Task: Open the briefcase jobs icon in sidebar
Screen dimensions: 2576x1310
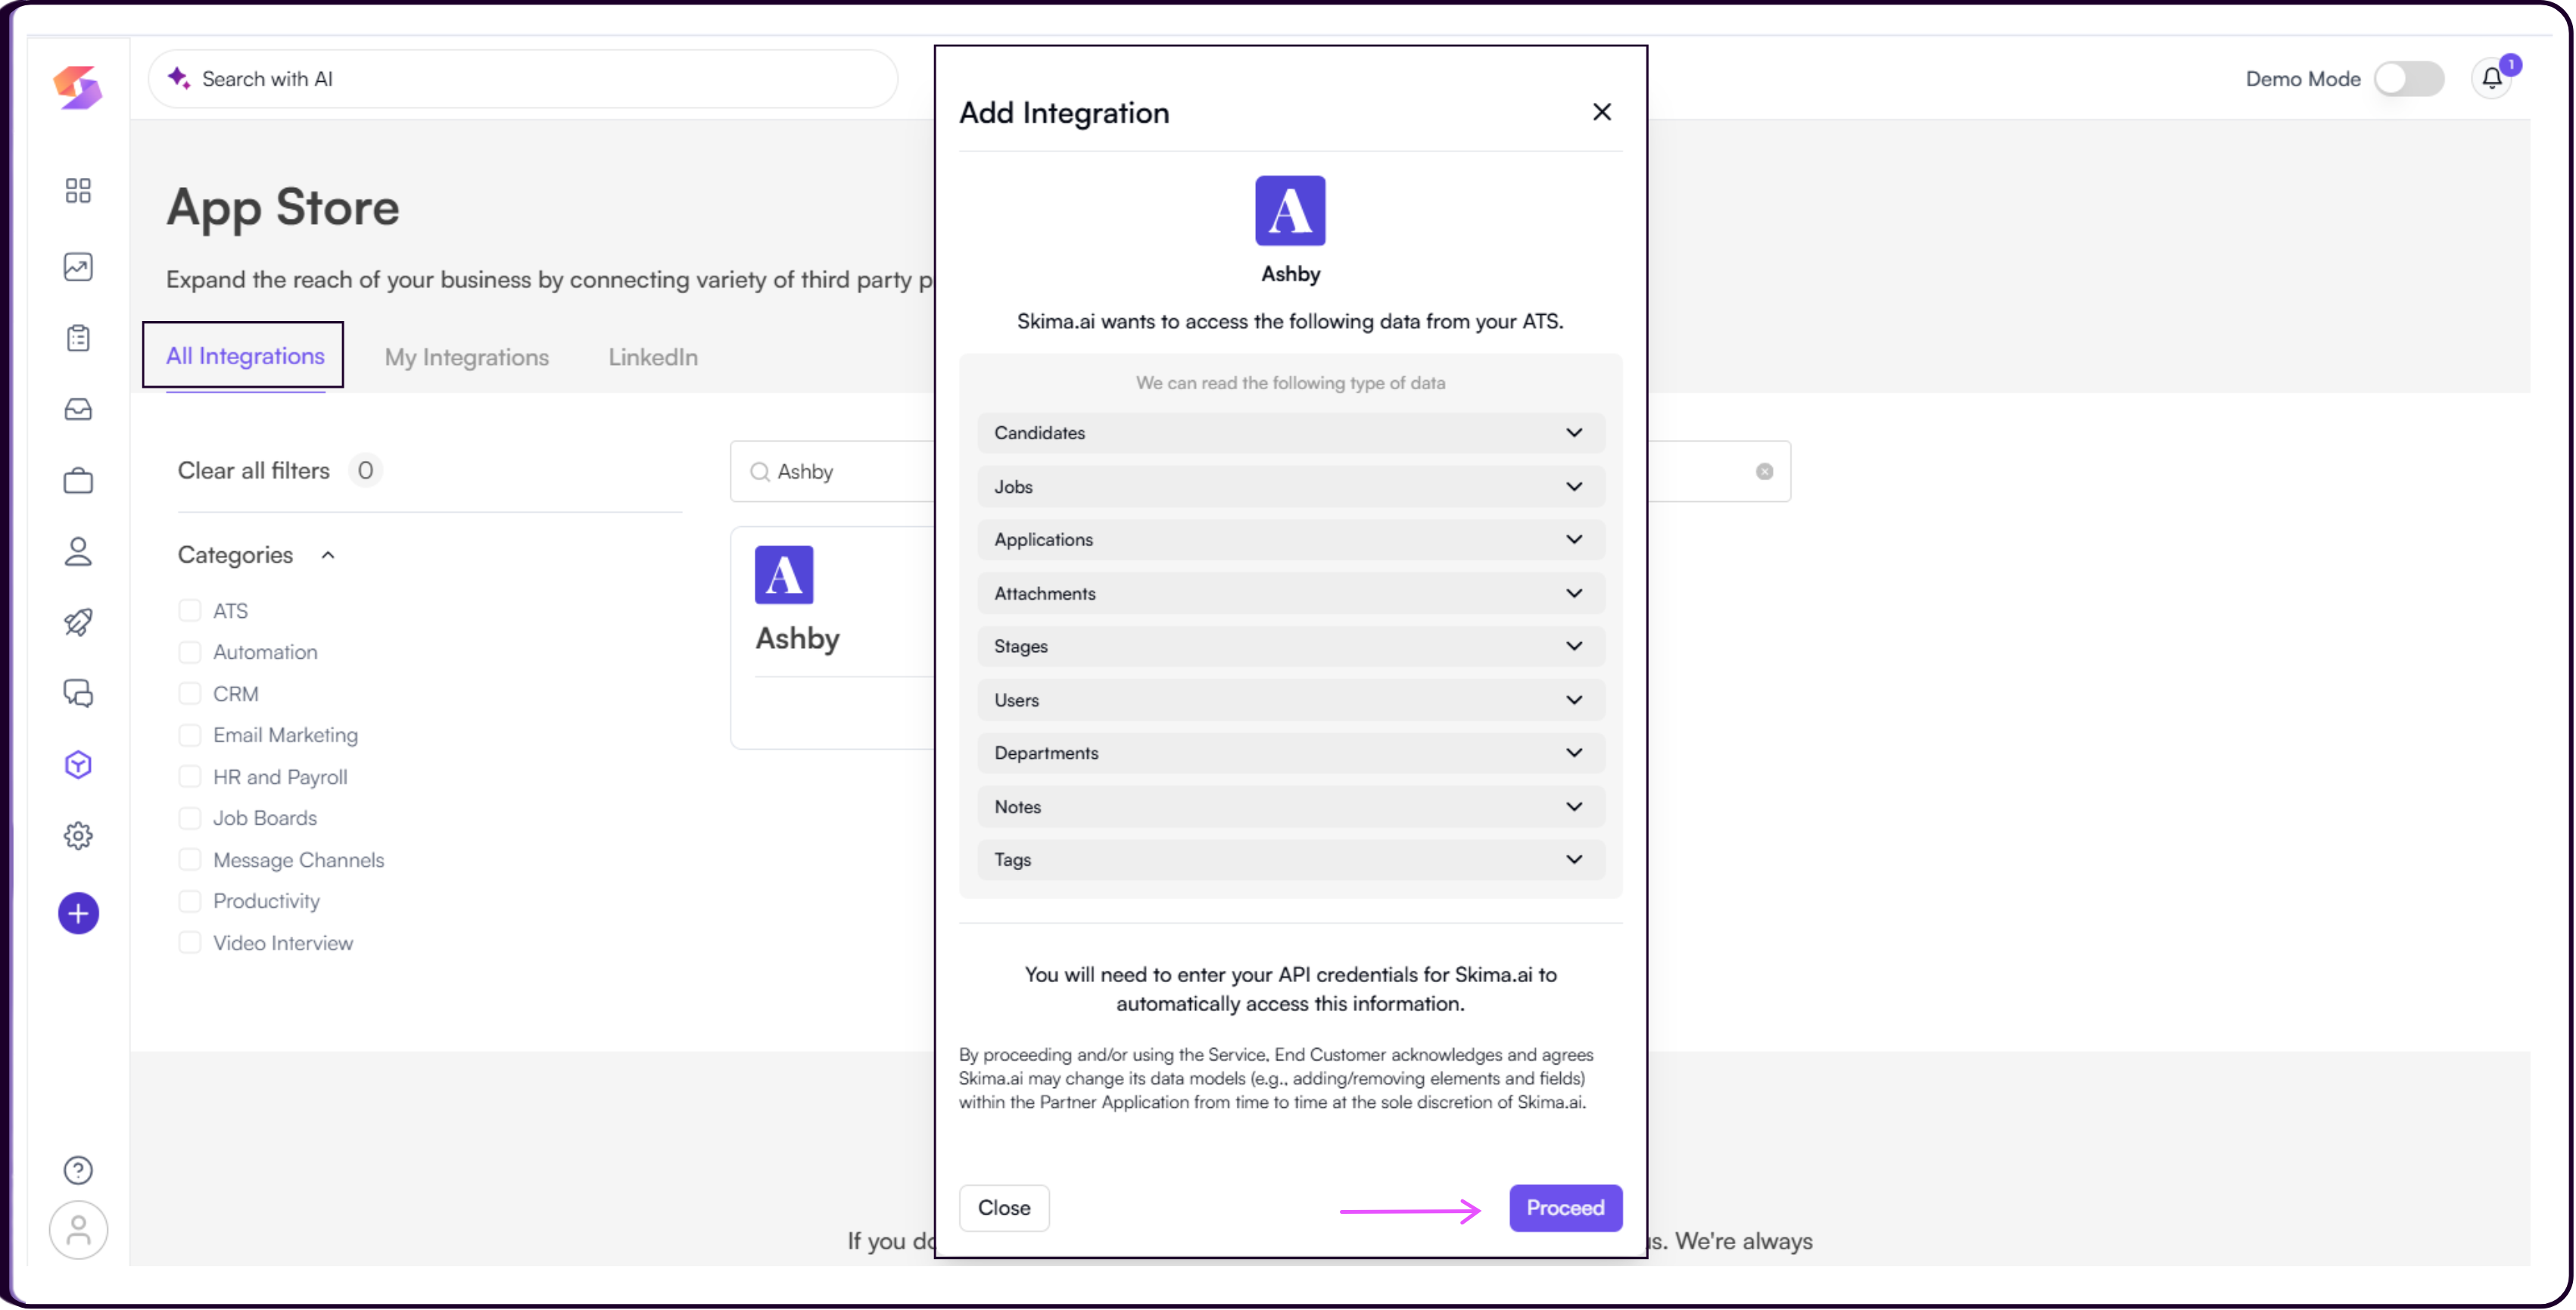Action: pyautogui.click(x=78, y=481)
